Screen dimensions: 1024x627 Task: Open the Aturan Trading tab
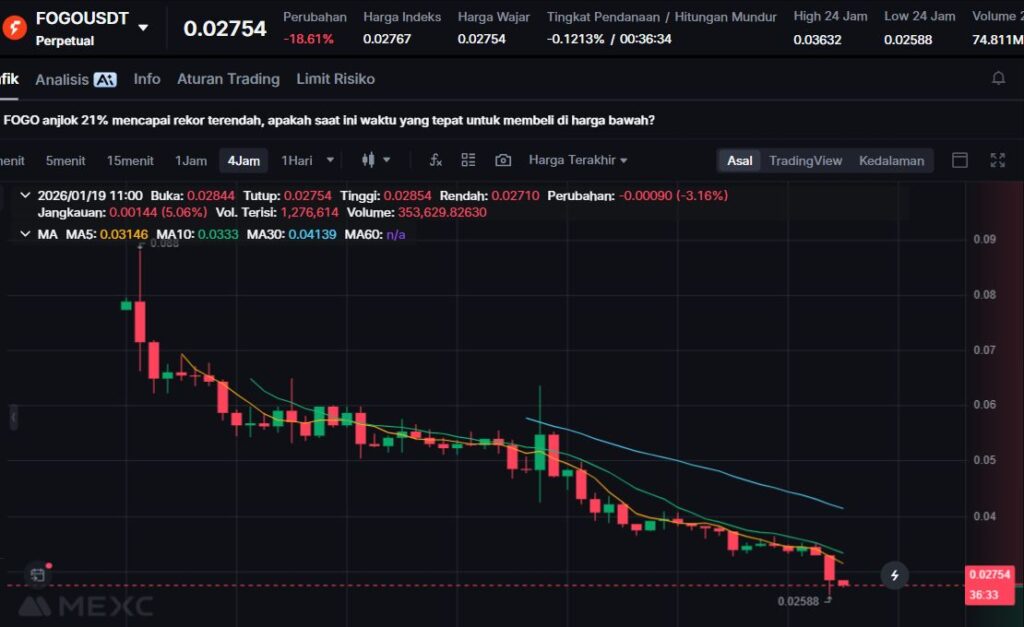tap(228, 79)
